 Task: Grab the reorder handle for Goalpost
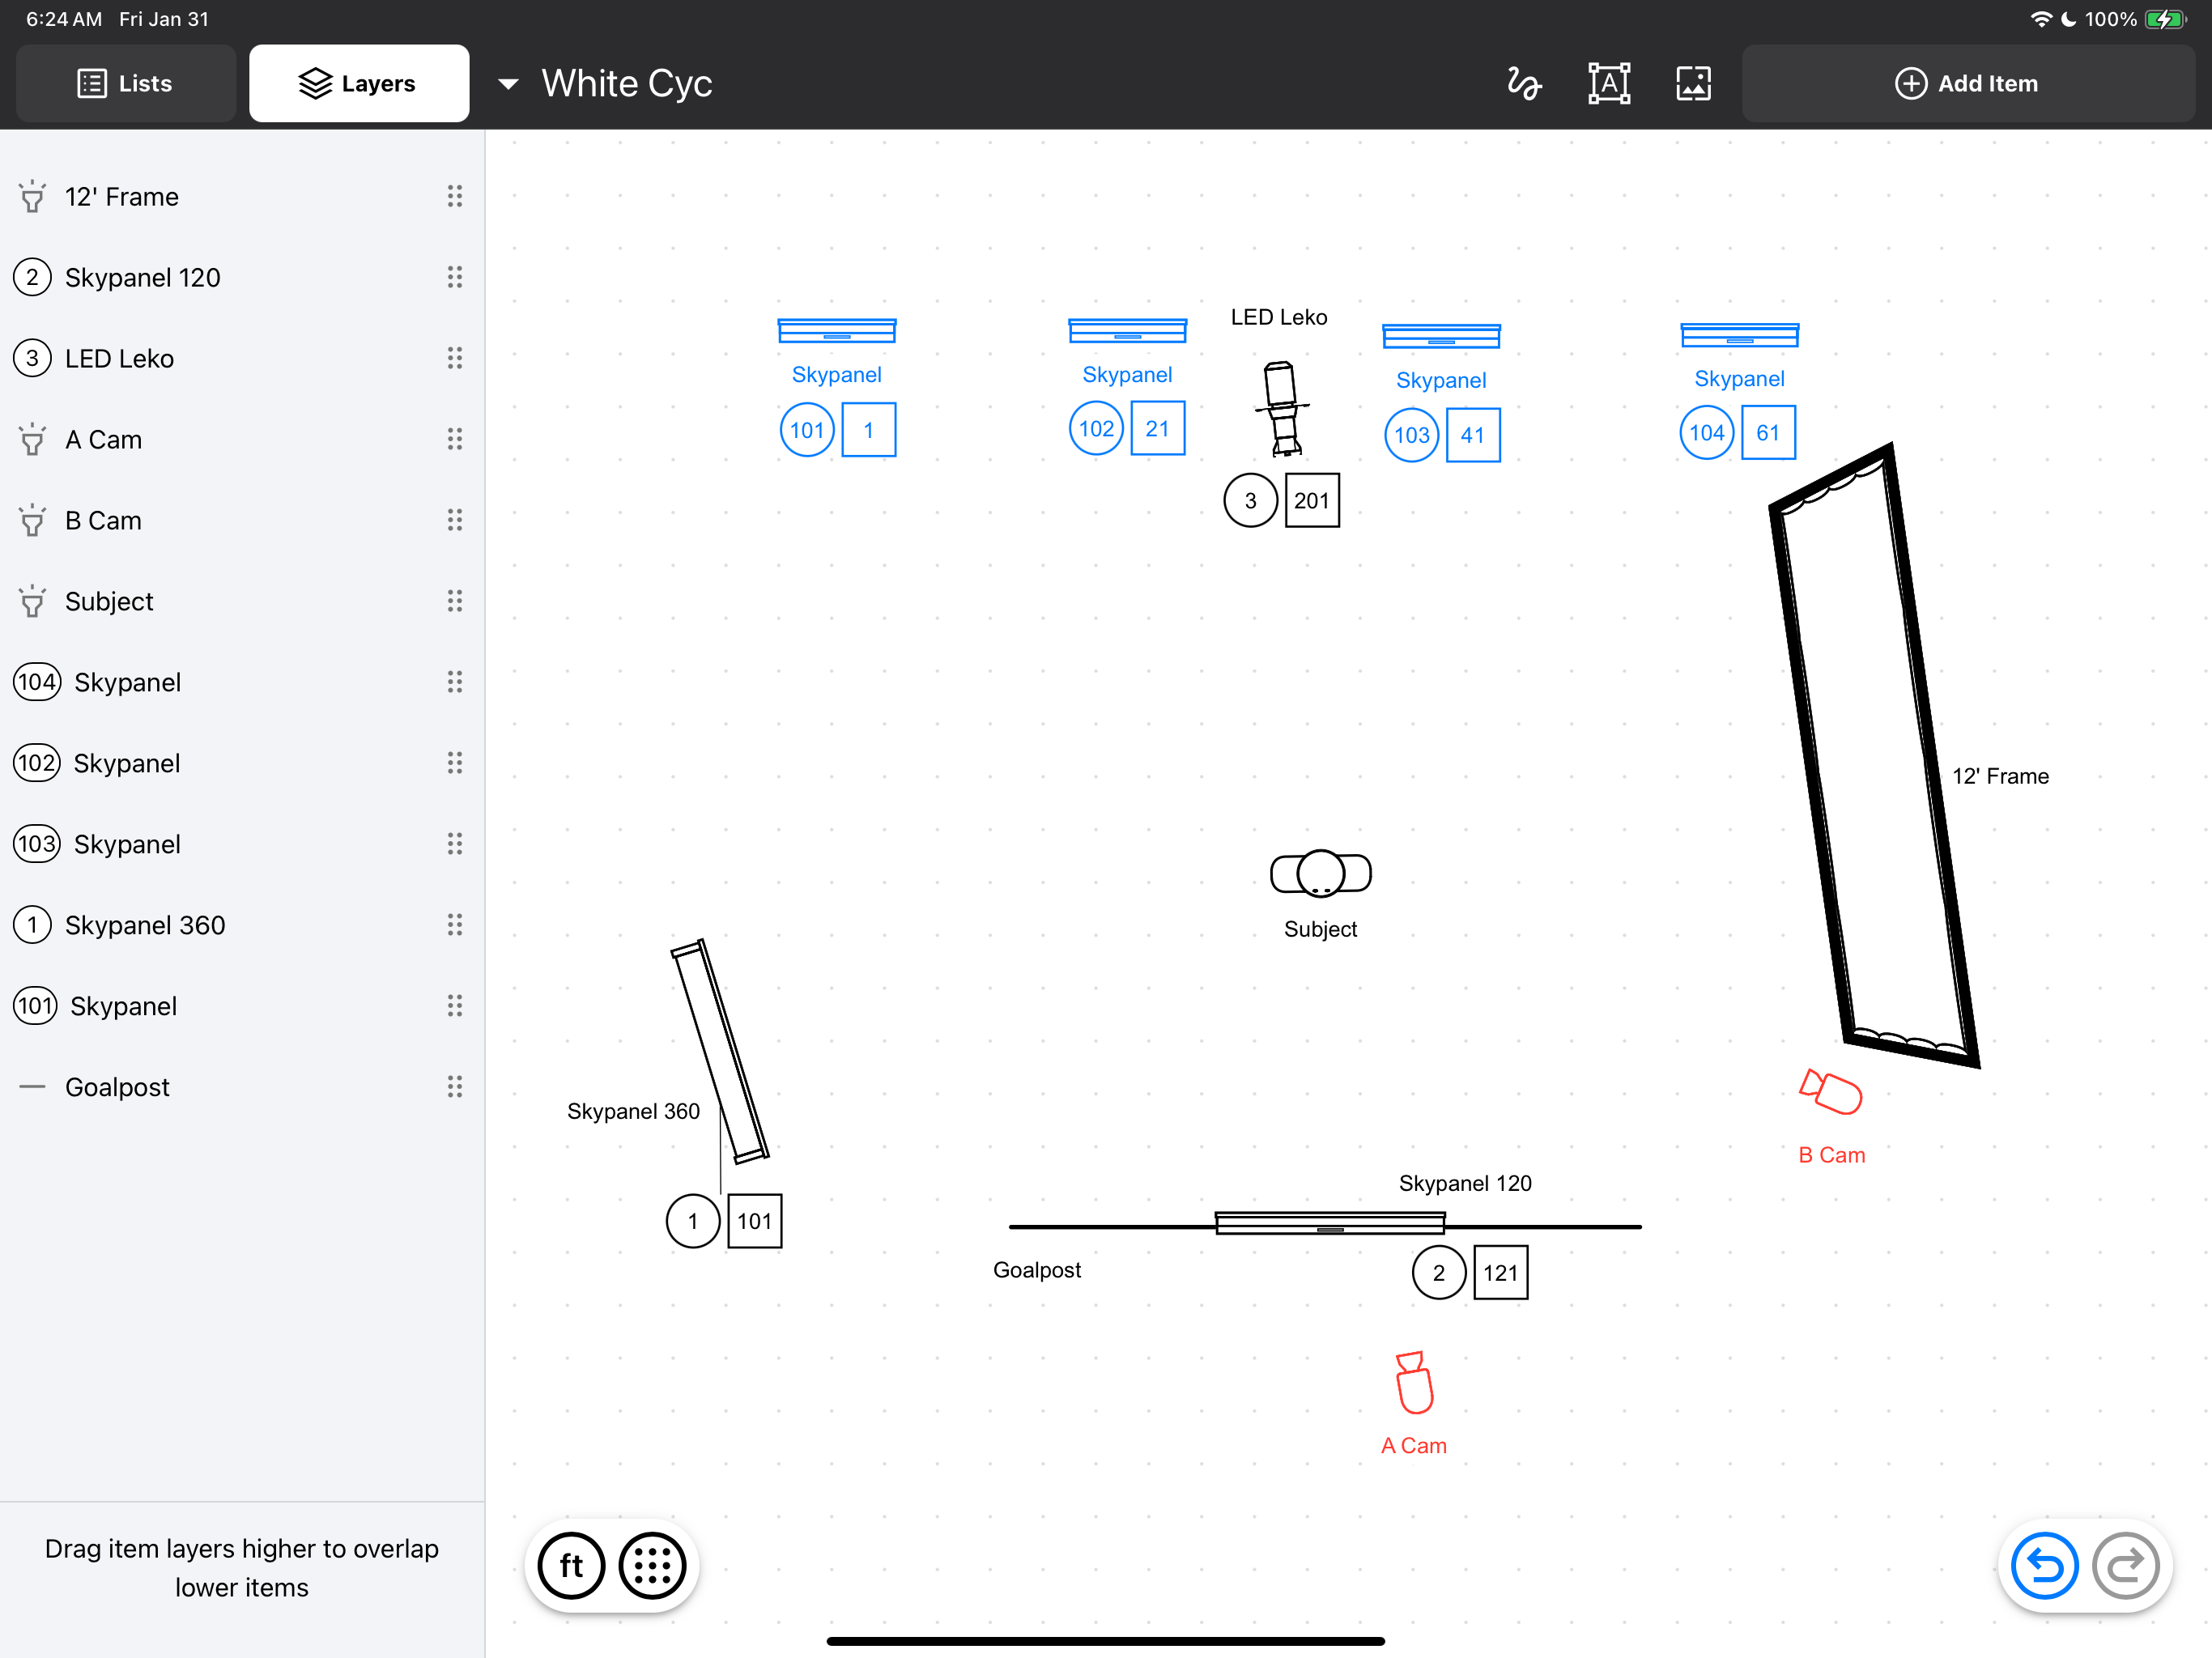pos(455,1087)
